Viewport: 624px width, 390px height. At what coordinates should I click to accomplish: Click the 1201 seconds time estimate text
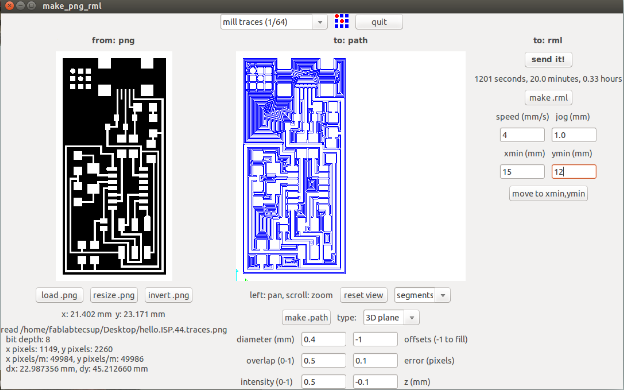point(548,79)
